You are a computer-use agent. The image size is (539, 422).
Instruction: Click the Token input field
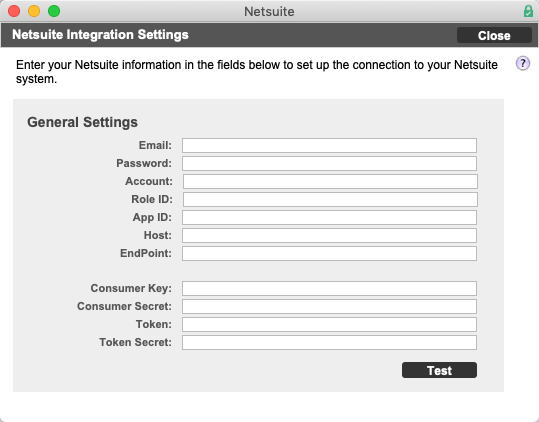point(329,324)
